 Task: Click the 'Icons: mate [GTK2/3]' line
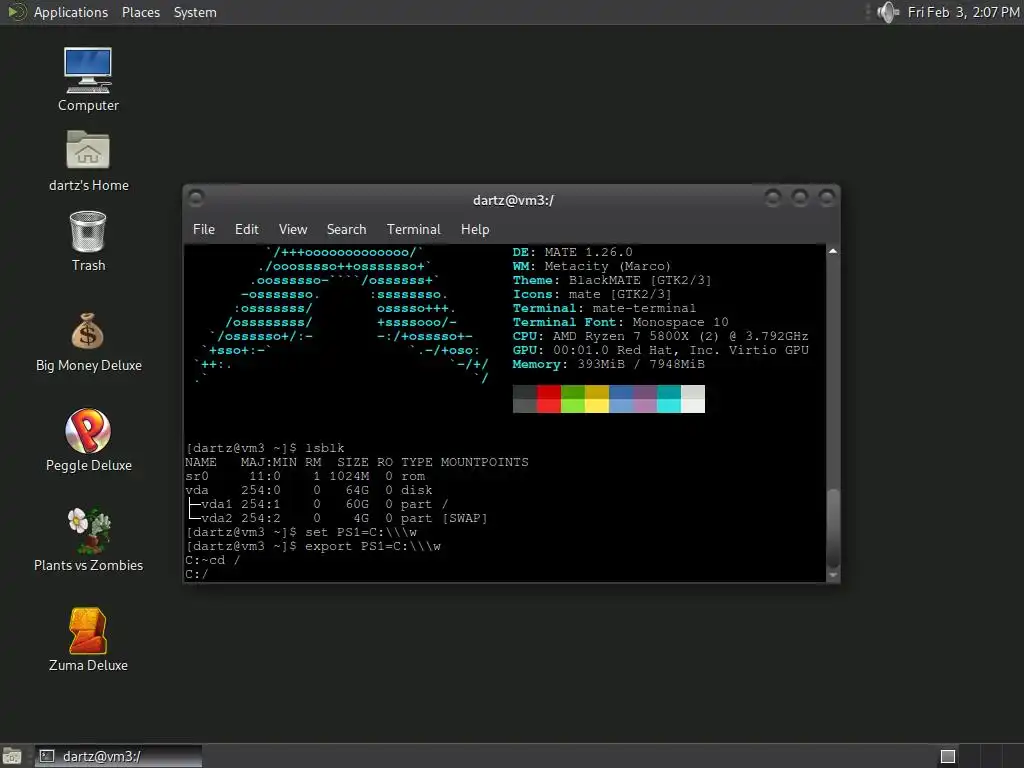pos(592,294)
